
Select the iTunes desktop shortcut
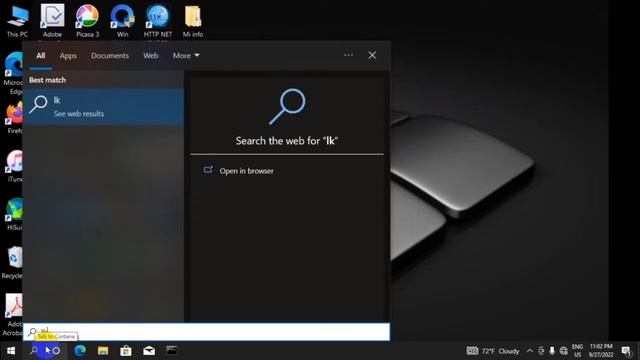pyautogui.click(x=14, y=166)
